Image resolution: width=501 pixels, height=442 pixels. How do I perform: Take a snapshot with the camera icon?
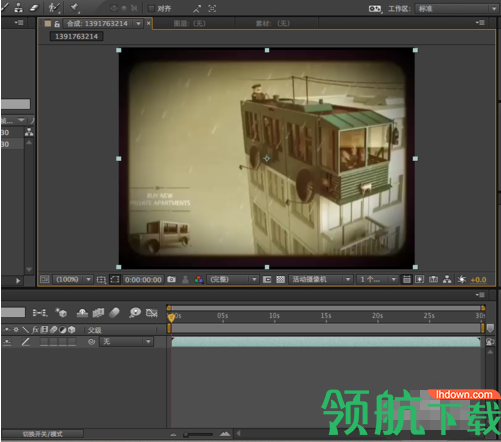tap(172, 279)
